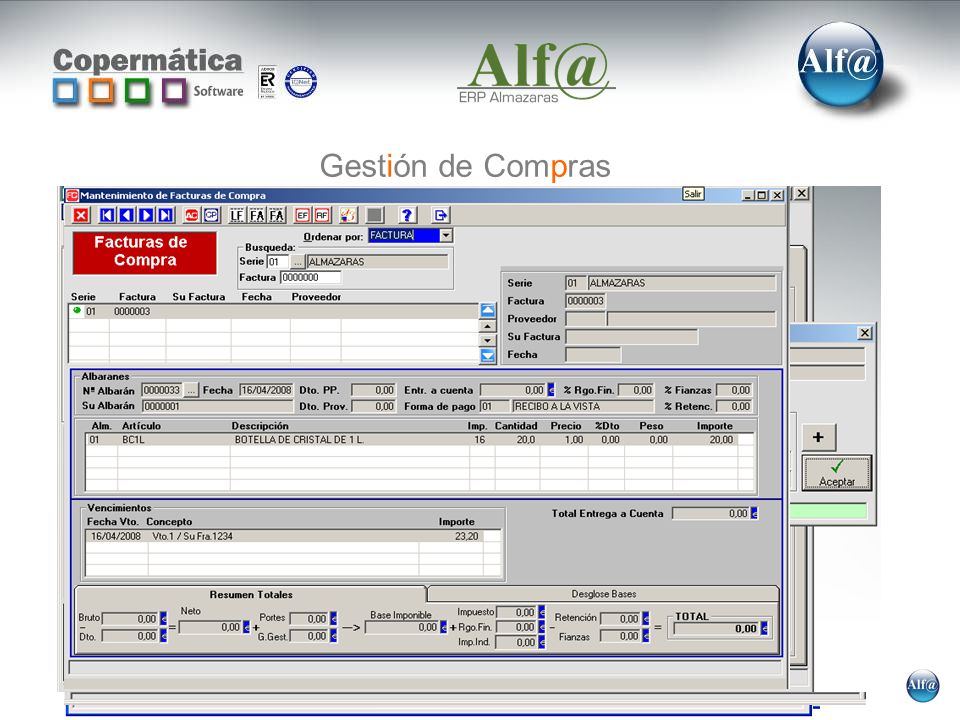Click the red AC toolbar icon
This screenshot has height=720, width=960.
(x=192, y=215)
